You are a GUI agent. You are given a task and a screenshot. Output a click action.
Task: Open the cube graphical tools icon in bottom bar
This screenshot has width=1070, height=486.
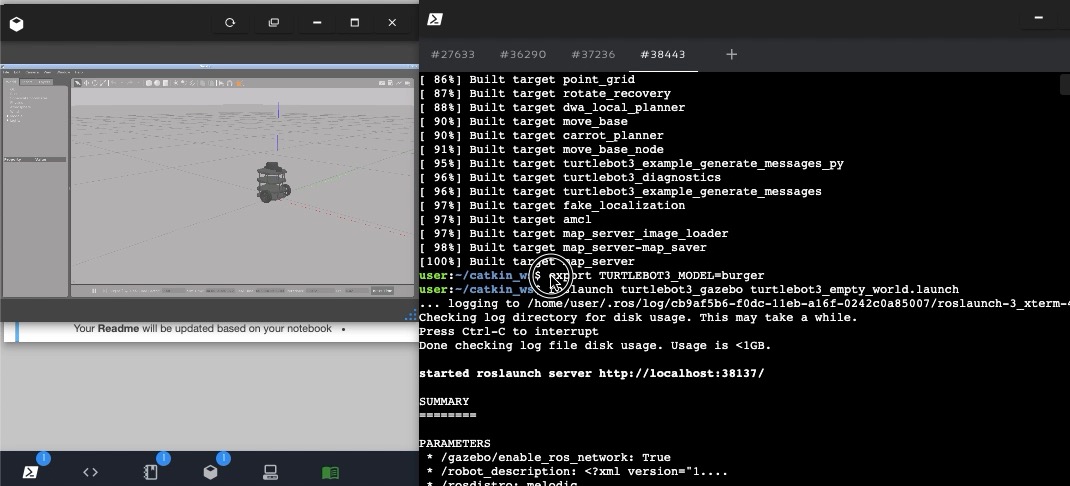coord(211,472)
